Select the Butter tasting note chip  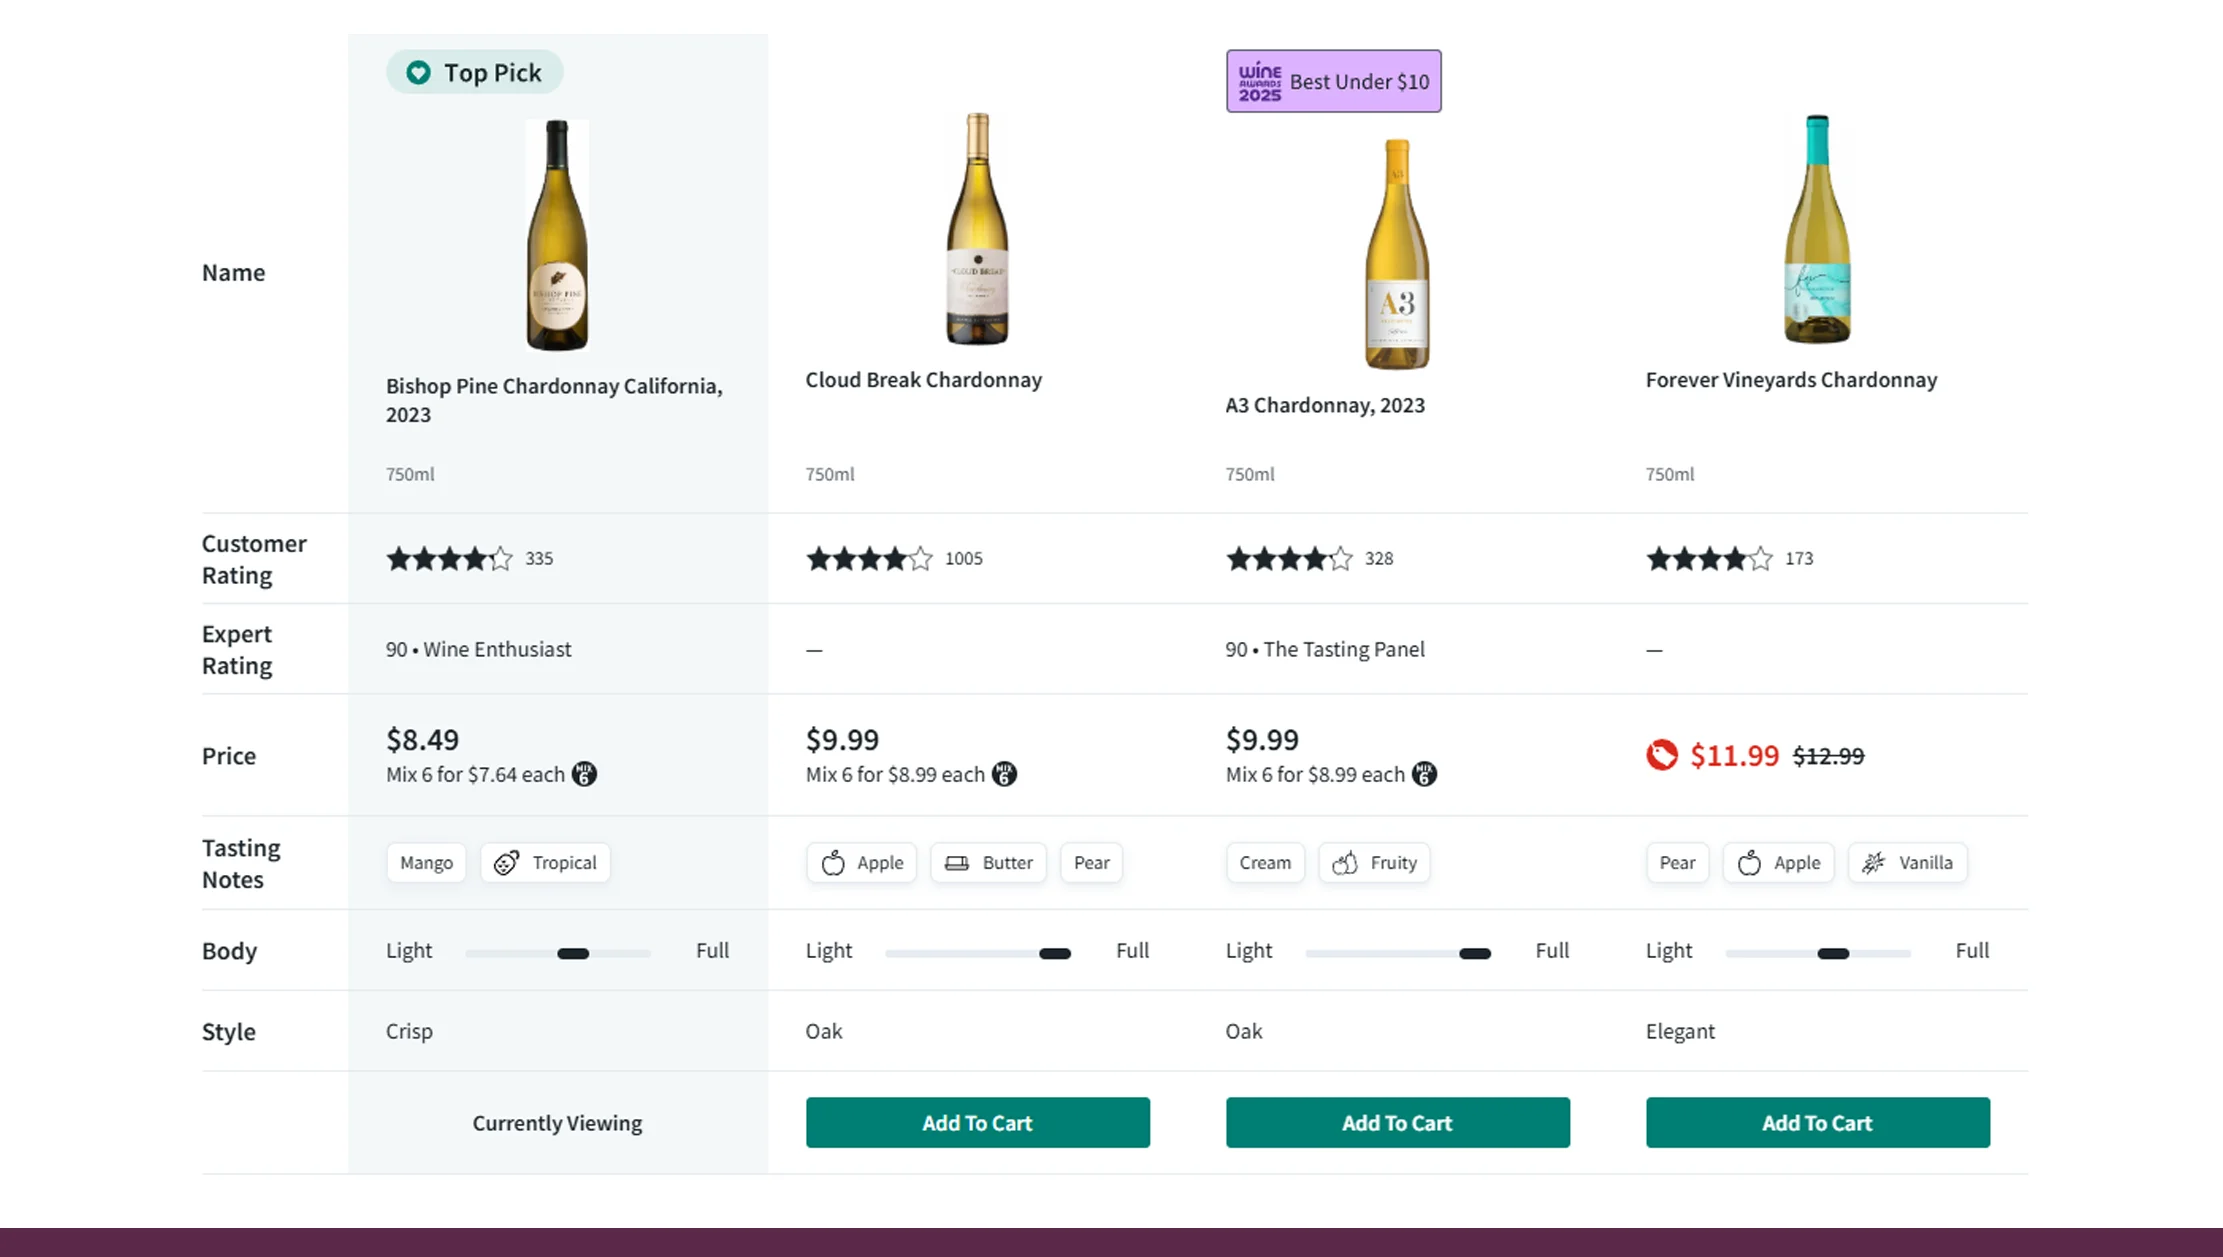coord(988,863)
